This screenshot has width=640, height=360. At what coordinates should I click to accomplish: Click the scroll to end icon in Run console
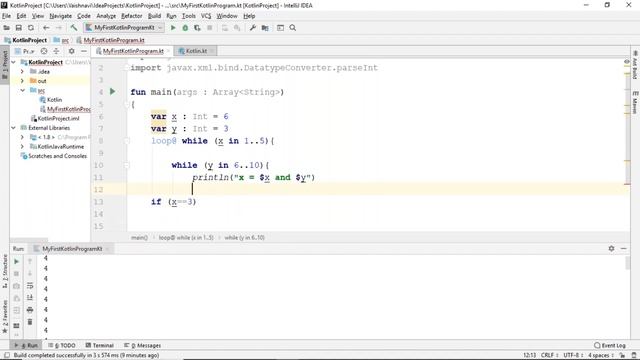pos(30,298)
